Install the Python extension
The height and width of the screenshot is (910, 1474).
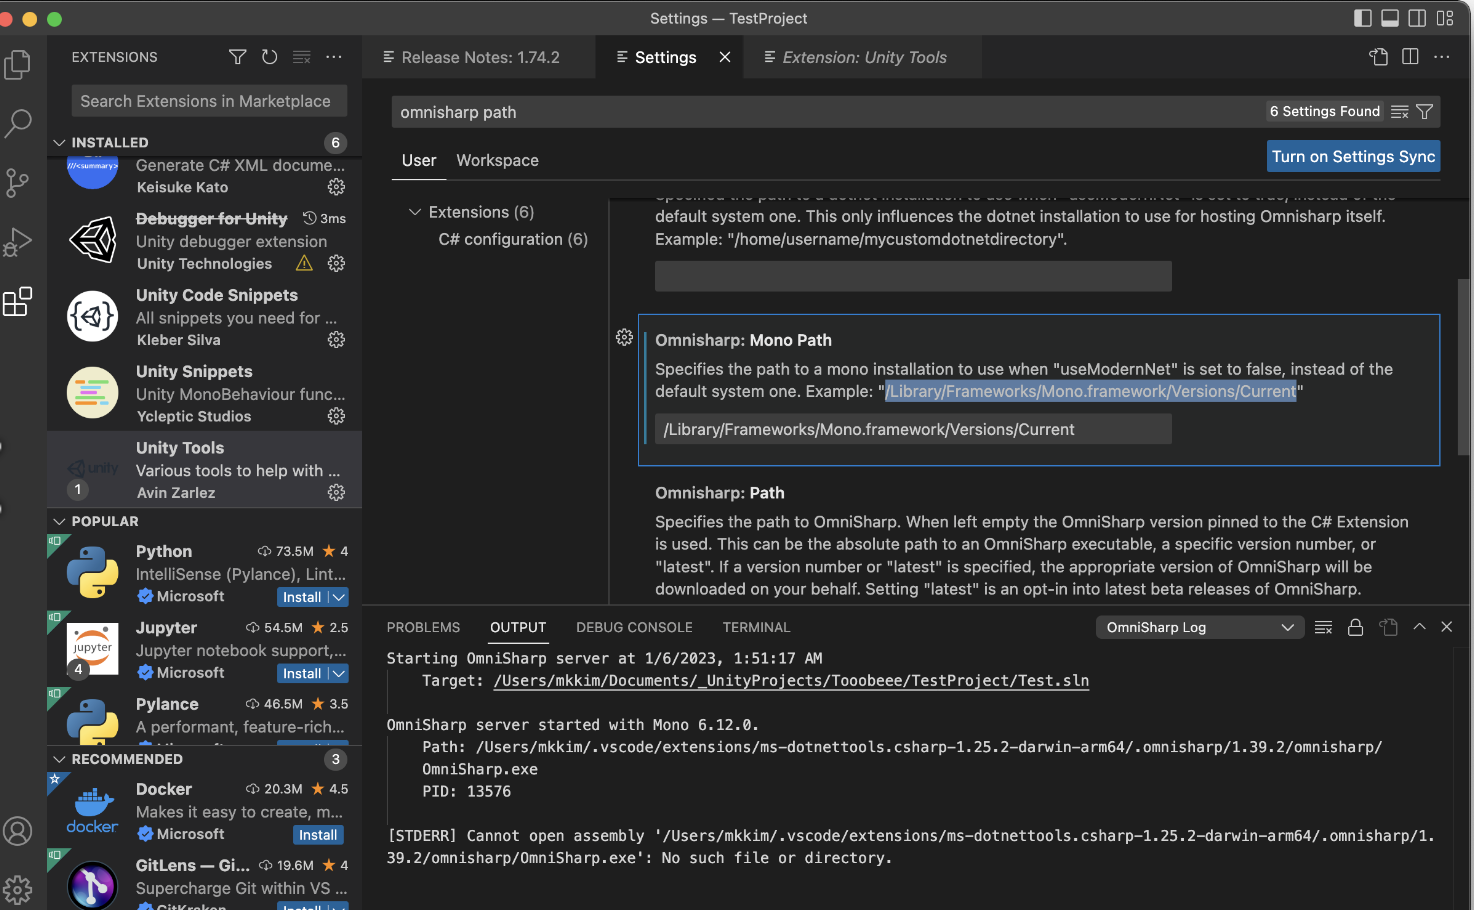(x=302, y=597)
